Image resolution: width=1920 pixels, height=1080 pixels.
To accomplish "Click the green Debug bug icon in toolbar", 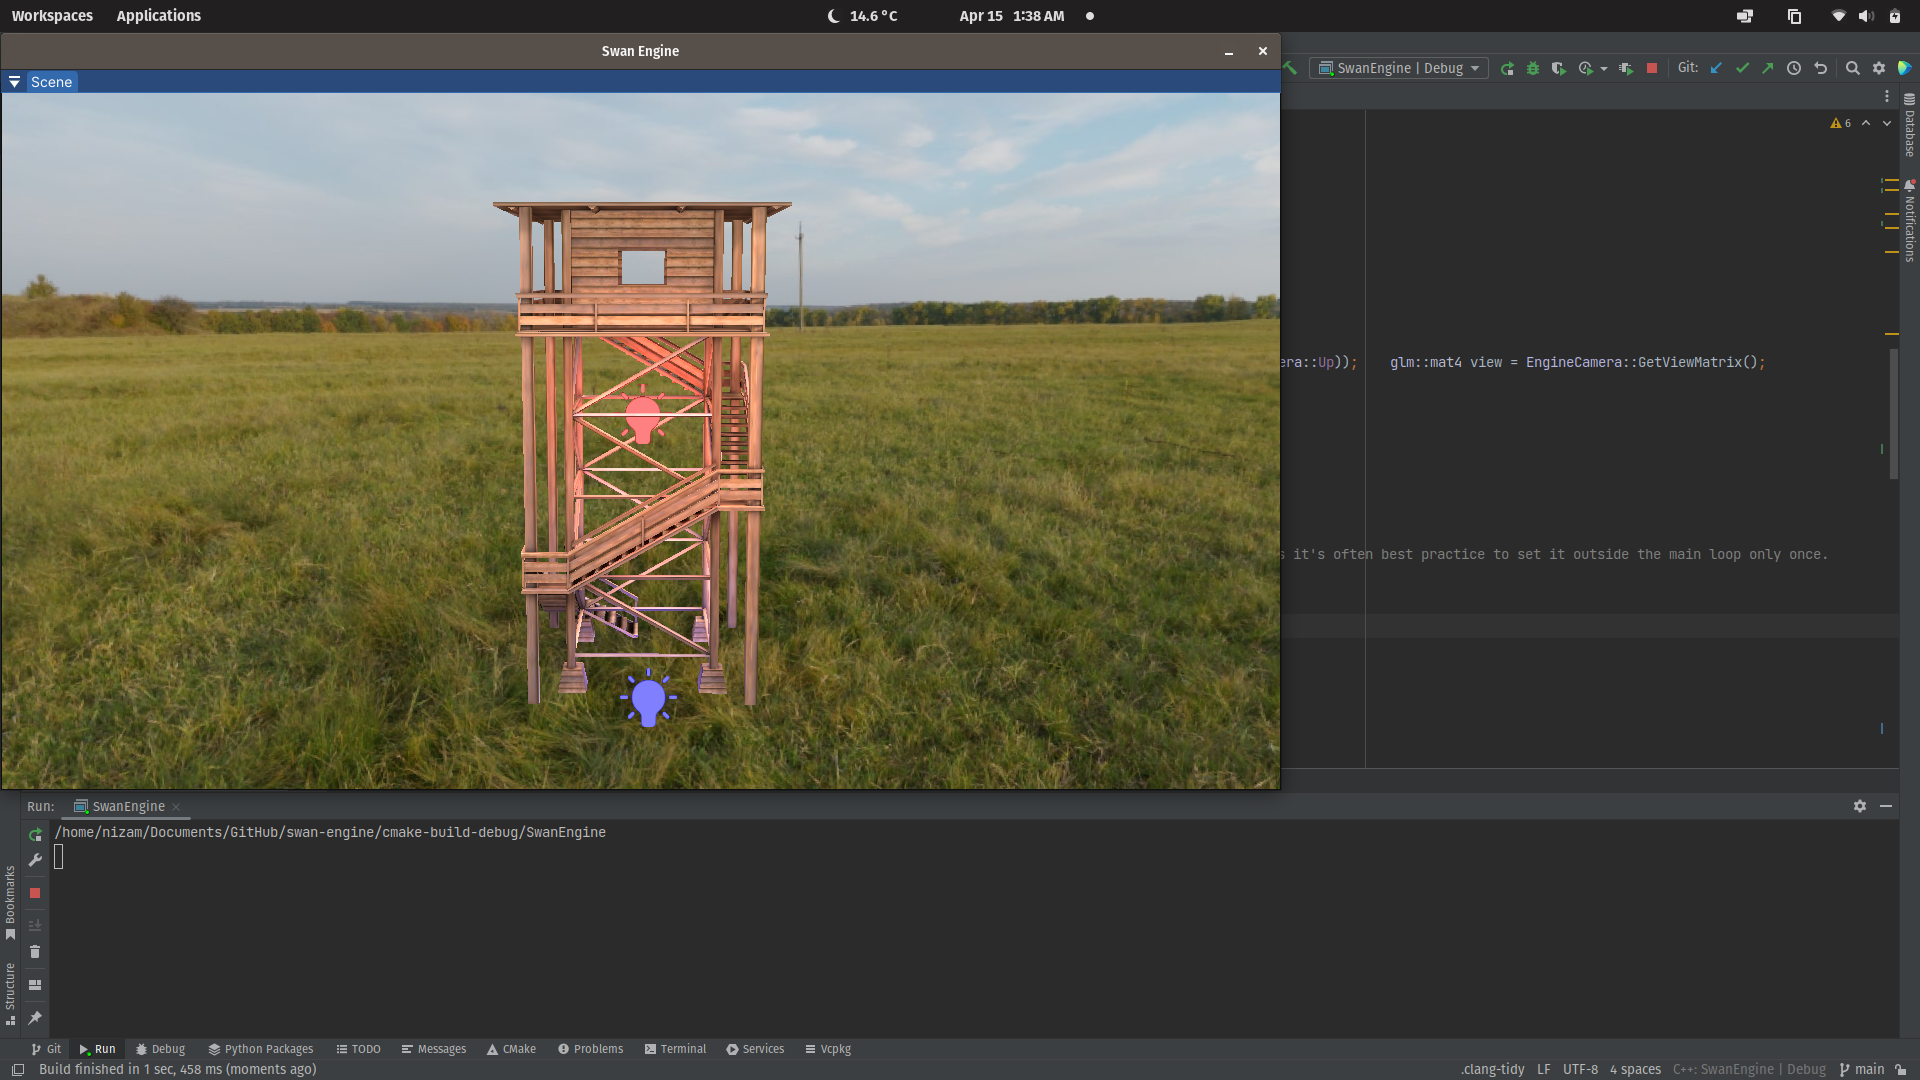I will click(1533, 68).
